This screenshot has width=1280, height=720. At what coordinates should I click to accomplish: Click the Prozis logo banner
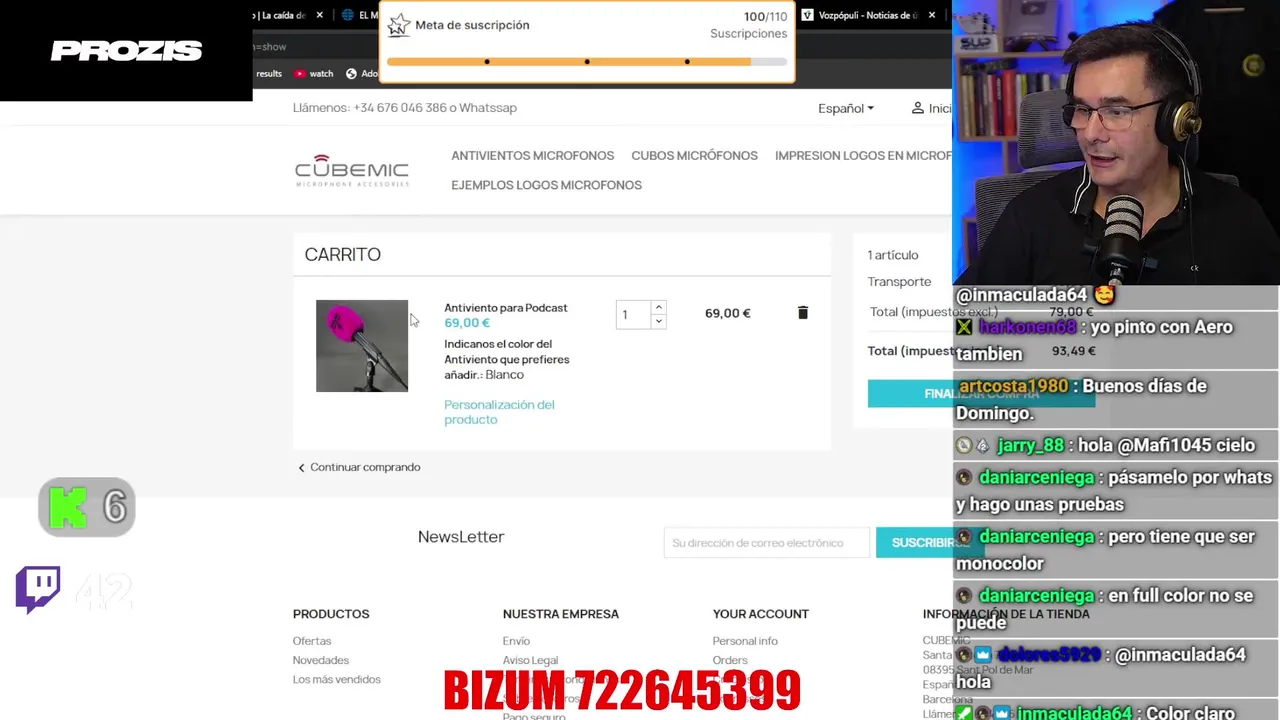point(126,50)
